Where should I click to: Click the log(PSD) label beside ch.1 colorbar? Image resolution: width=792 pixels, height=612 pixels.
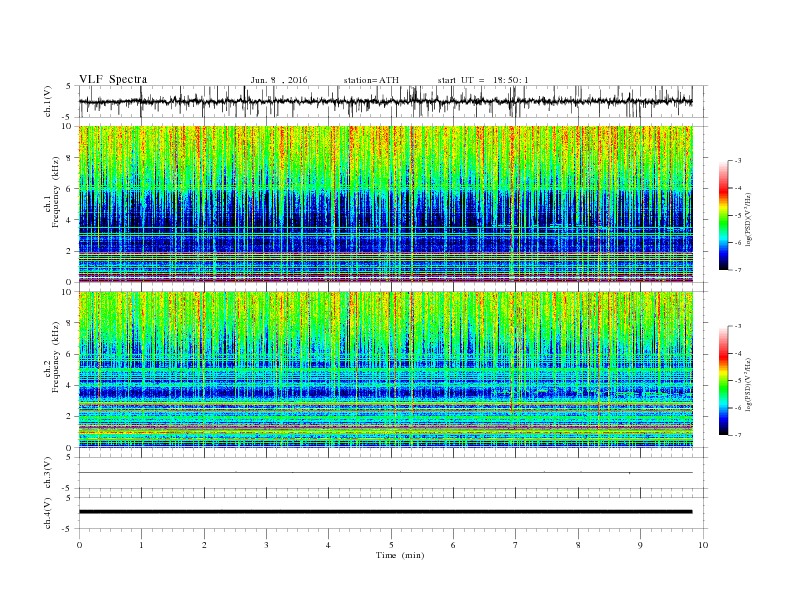[x=749, y=219]
